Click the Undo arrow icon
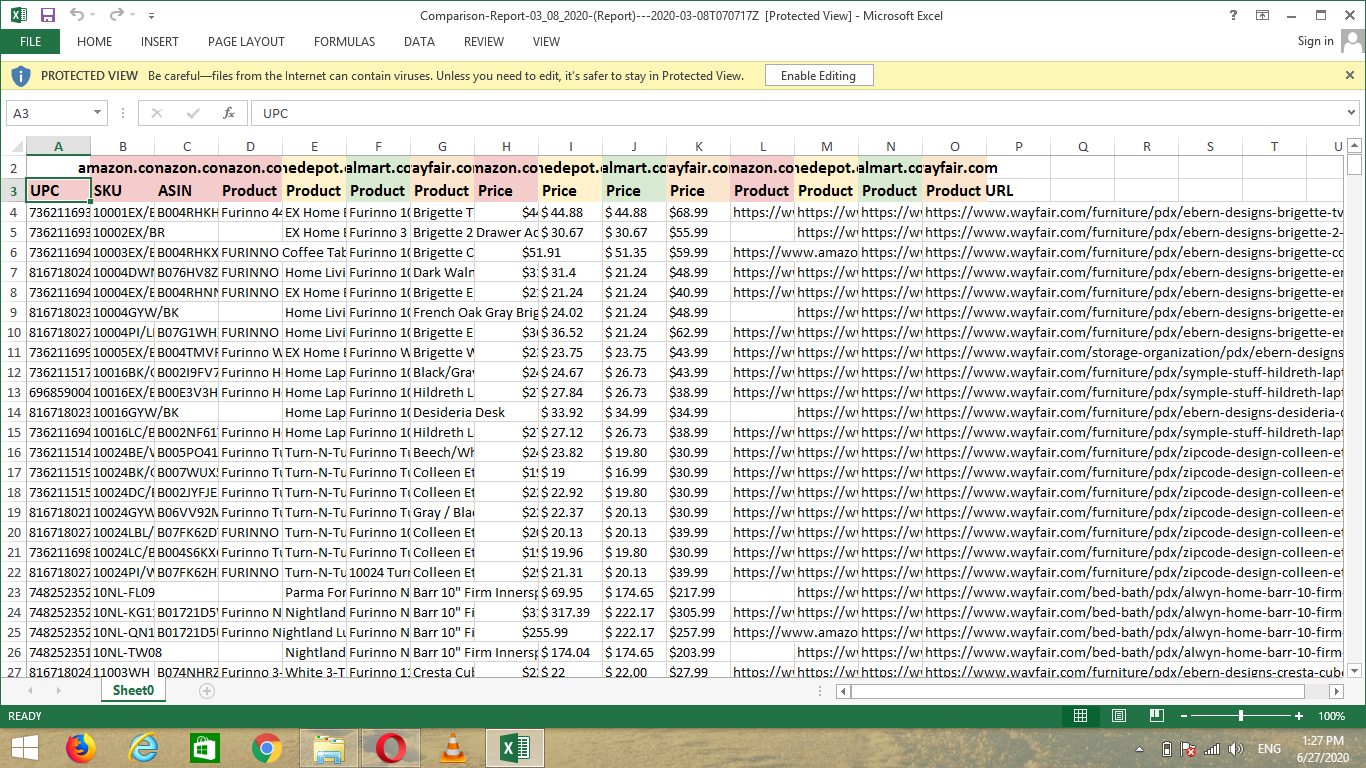 click(x=77, y=15)
